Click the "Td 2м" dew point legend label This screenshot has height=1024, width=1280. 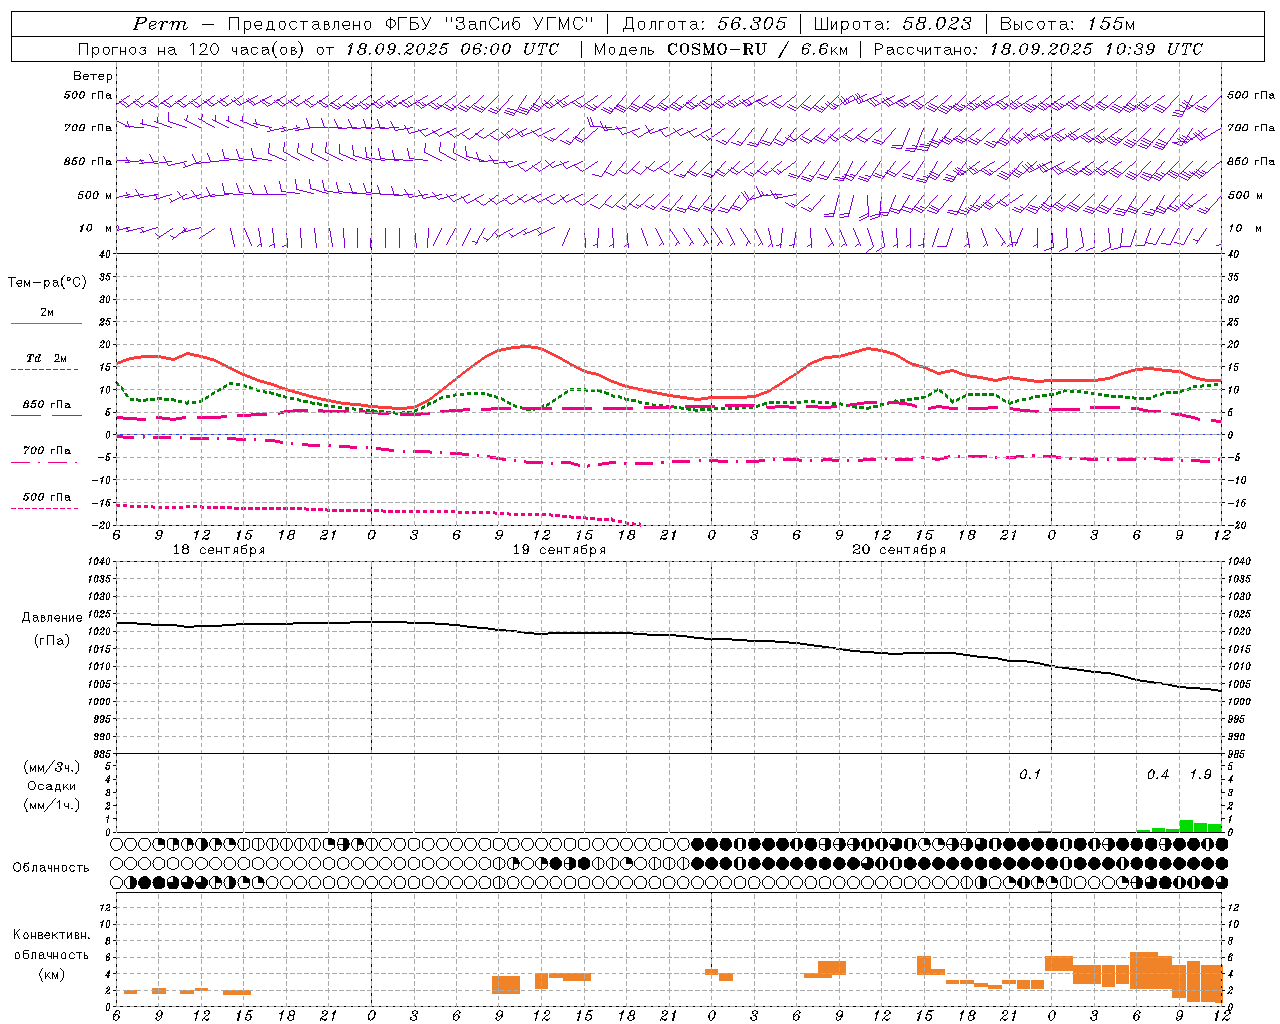tap(47, 358)
